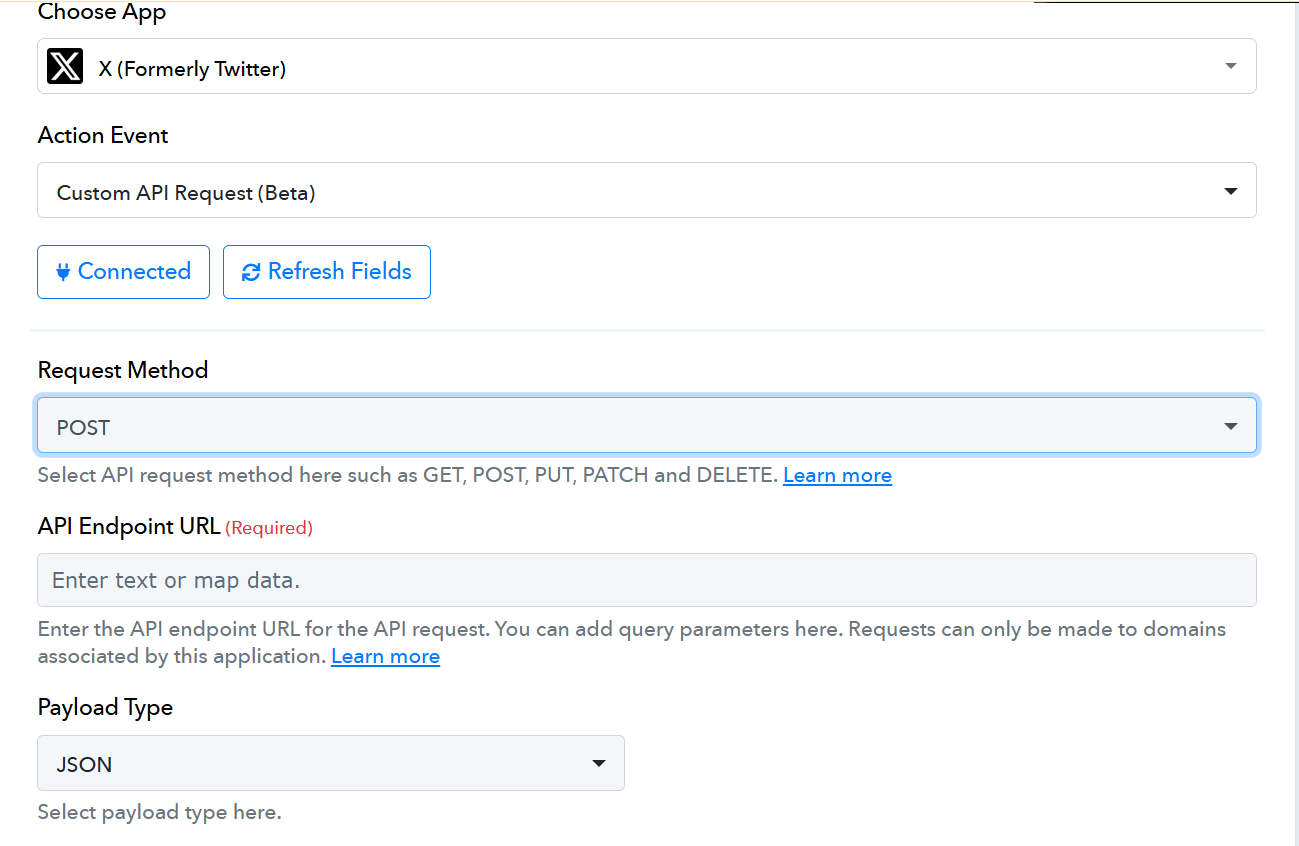1299x846 pixels.
Task: Click the Connected button text
Action: coord(134,272)
